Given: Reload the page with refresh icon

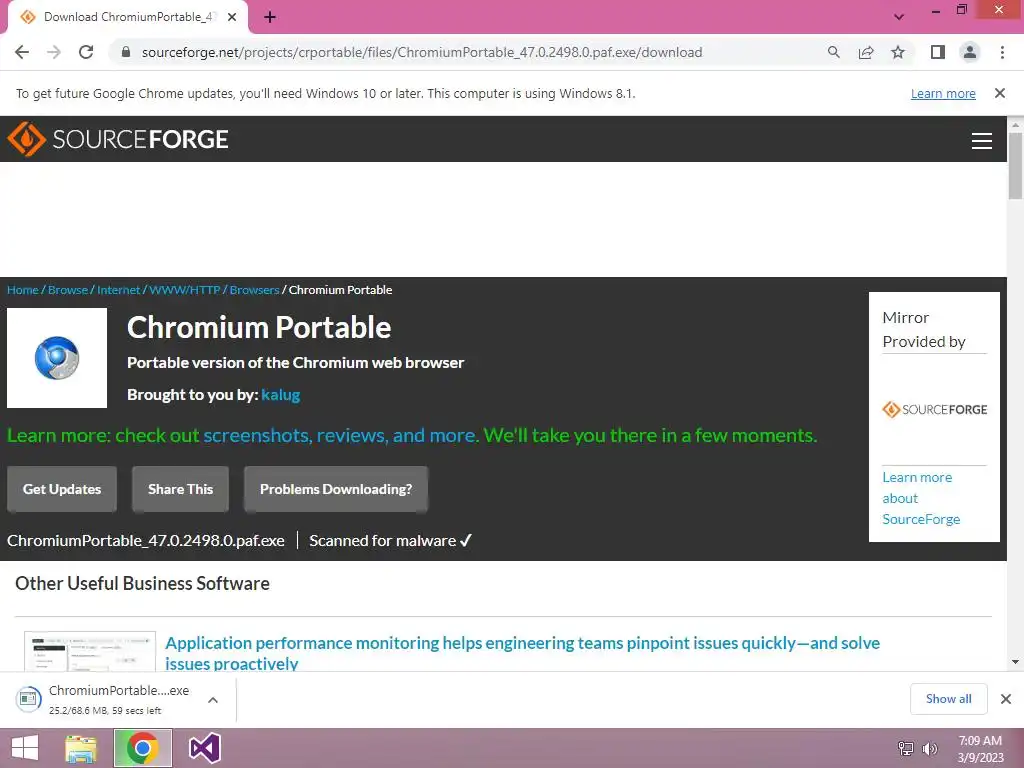Looking at the screenshot, I should pyautogui.click(x=86, y=52).
